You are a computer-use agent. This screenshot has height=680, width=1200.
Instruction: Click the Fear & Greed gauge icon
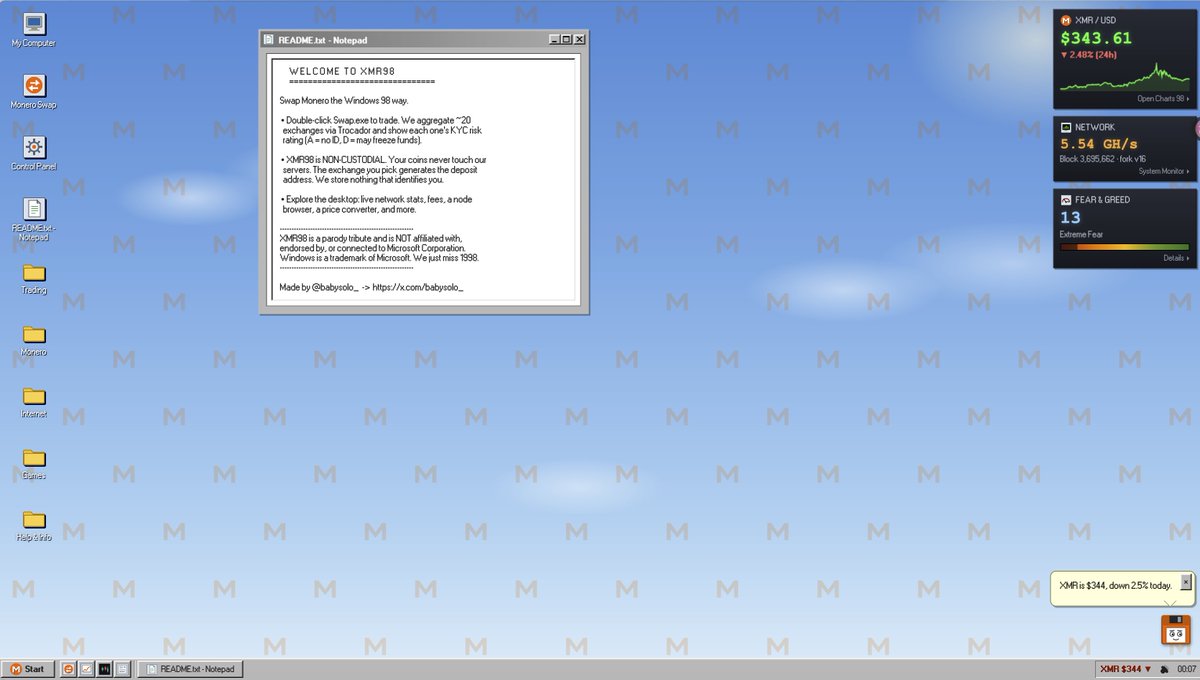pos(1066,200)
